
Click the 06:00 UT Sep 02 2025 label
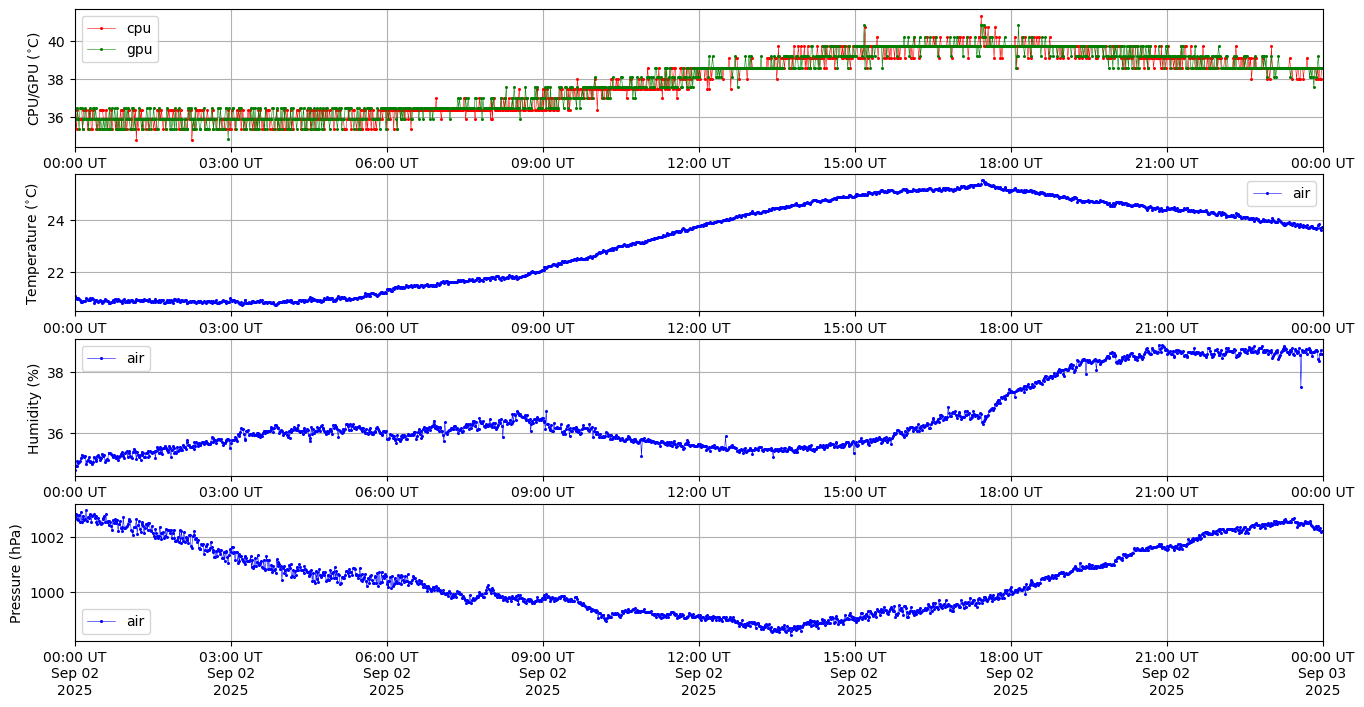pos(387,674)
